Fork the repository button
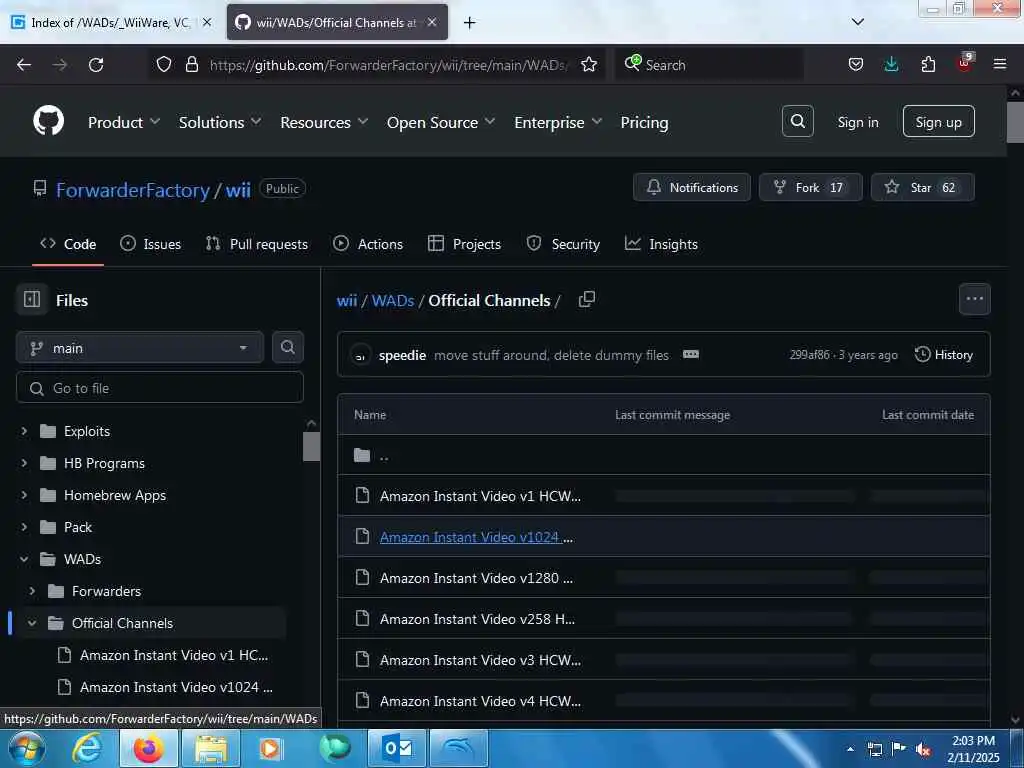The image size is (1024, 768). [810, 187]
